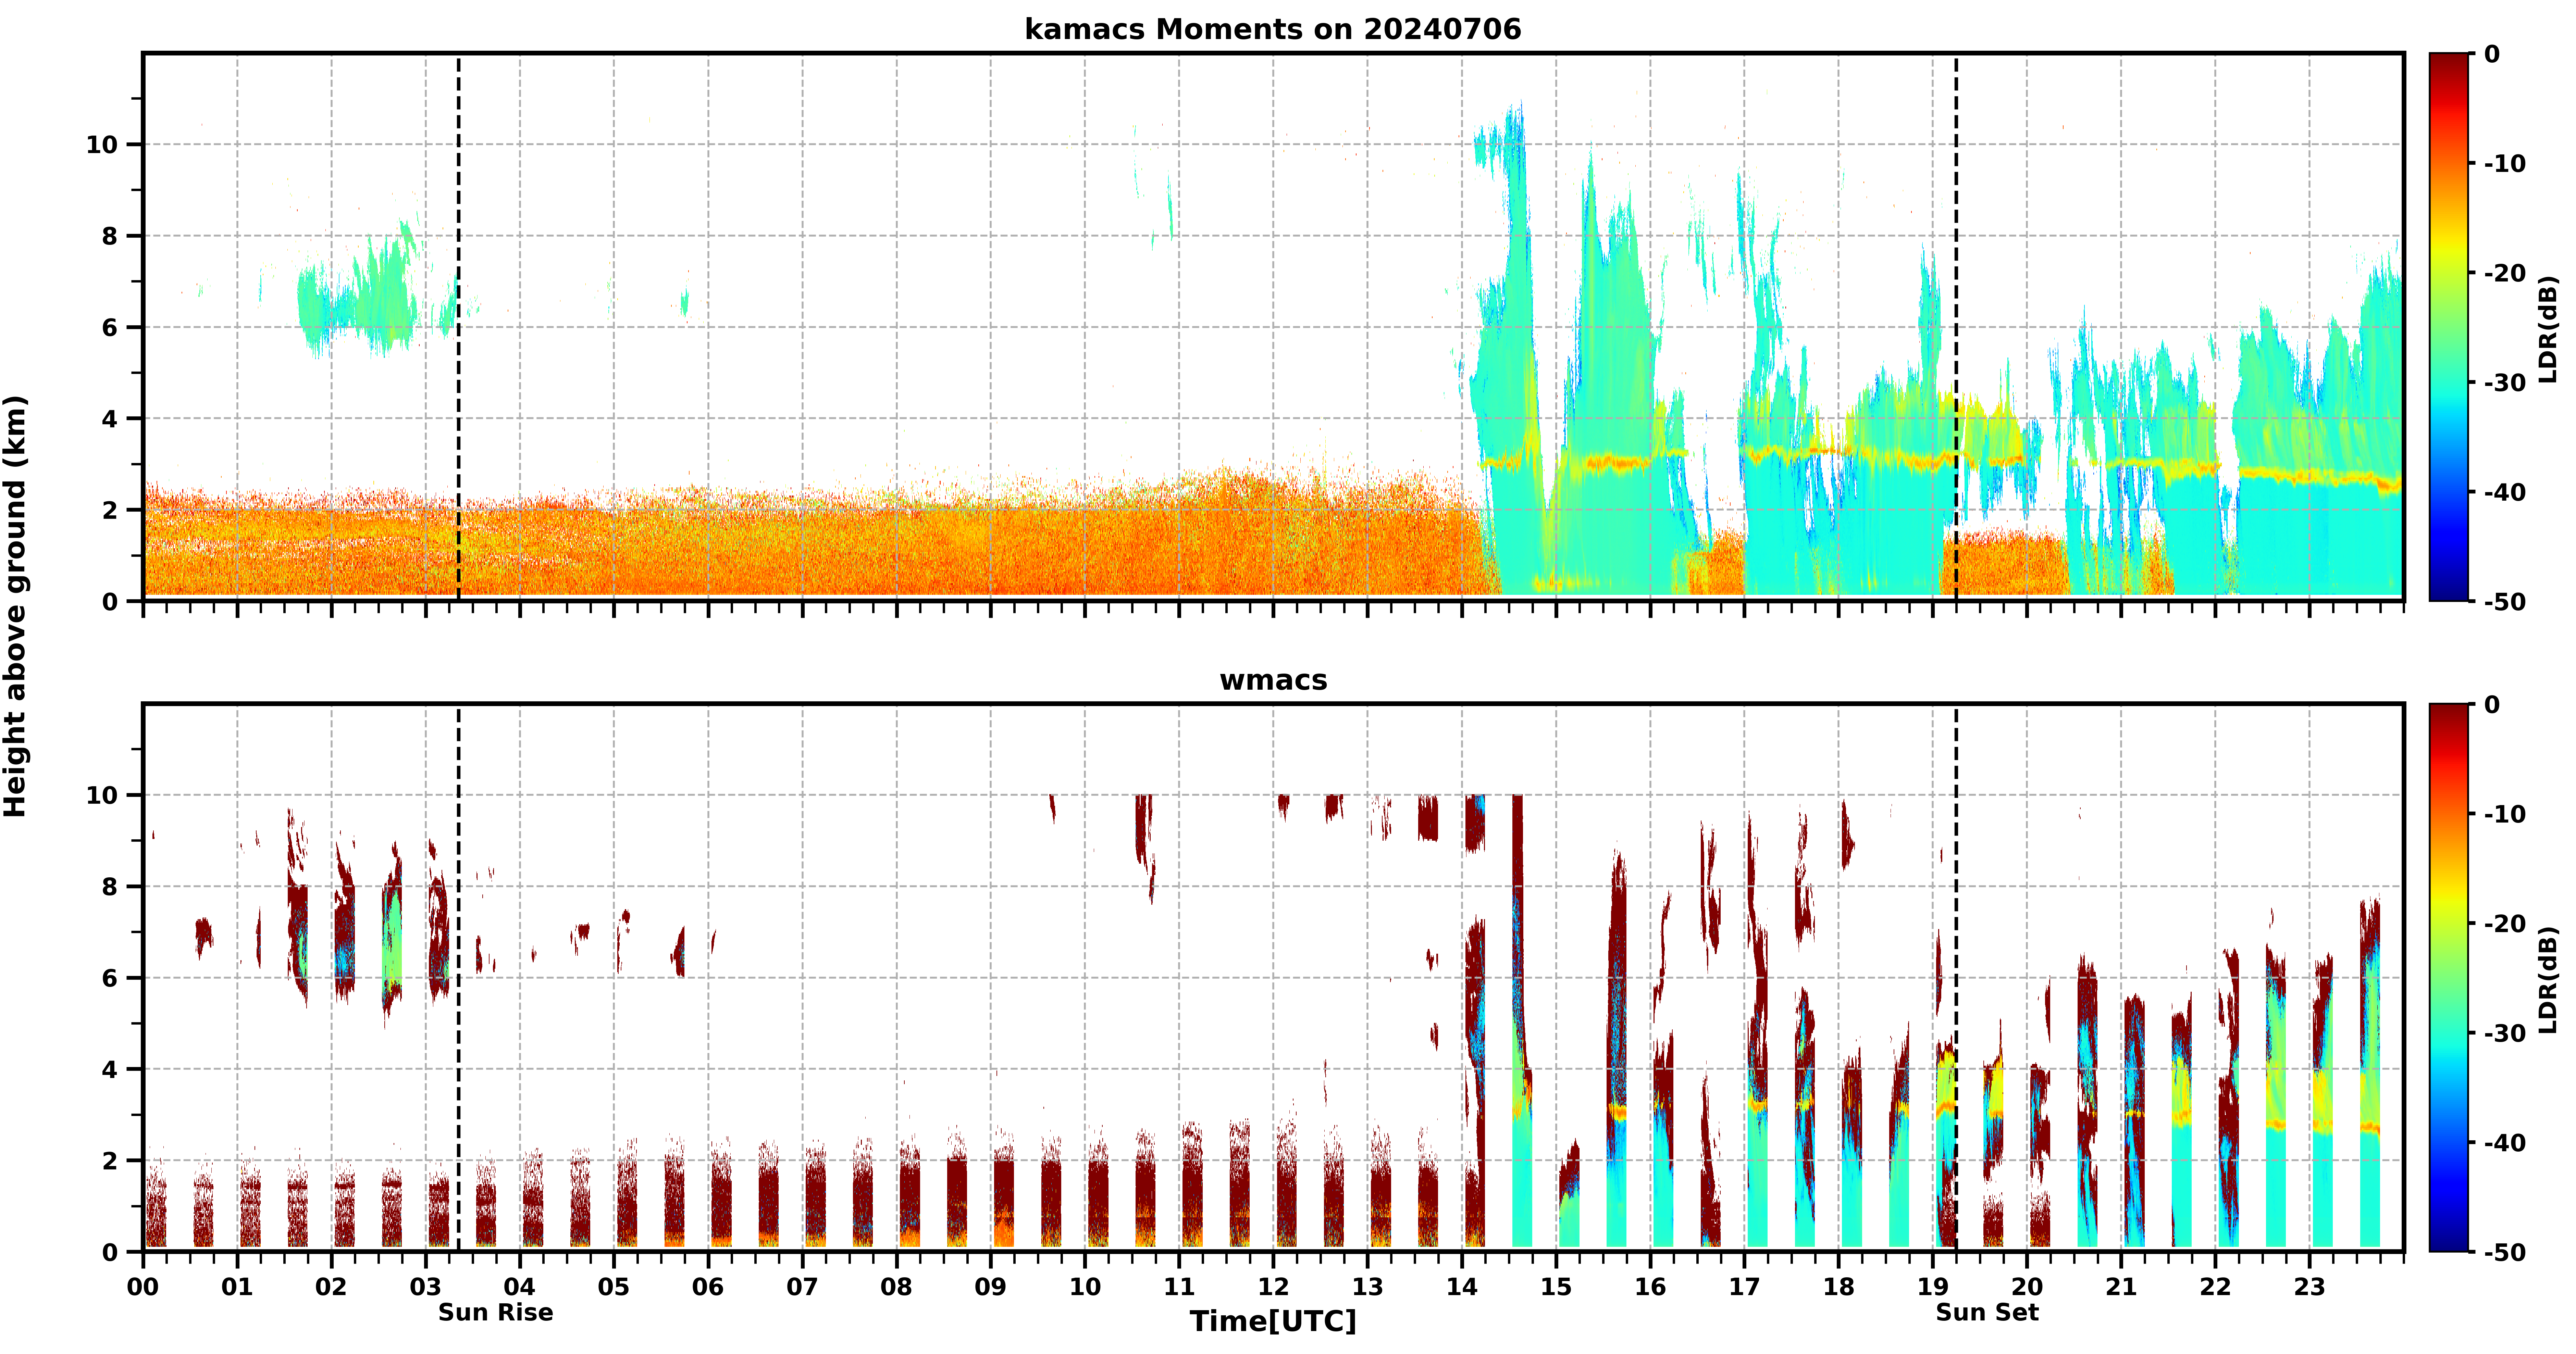Click '-40' tick on wmacs colorbar
This screenshot has height=1354, width=2576.
coord(2505,1143)
